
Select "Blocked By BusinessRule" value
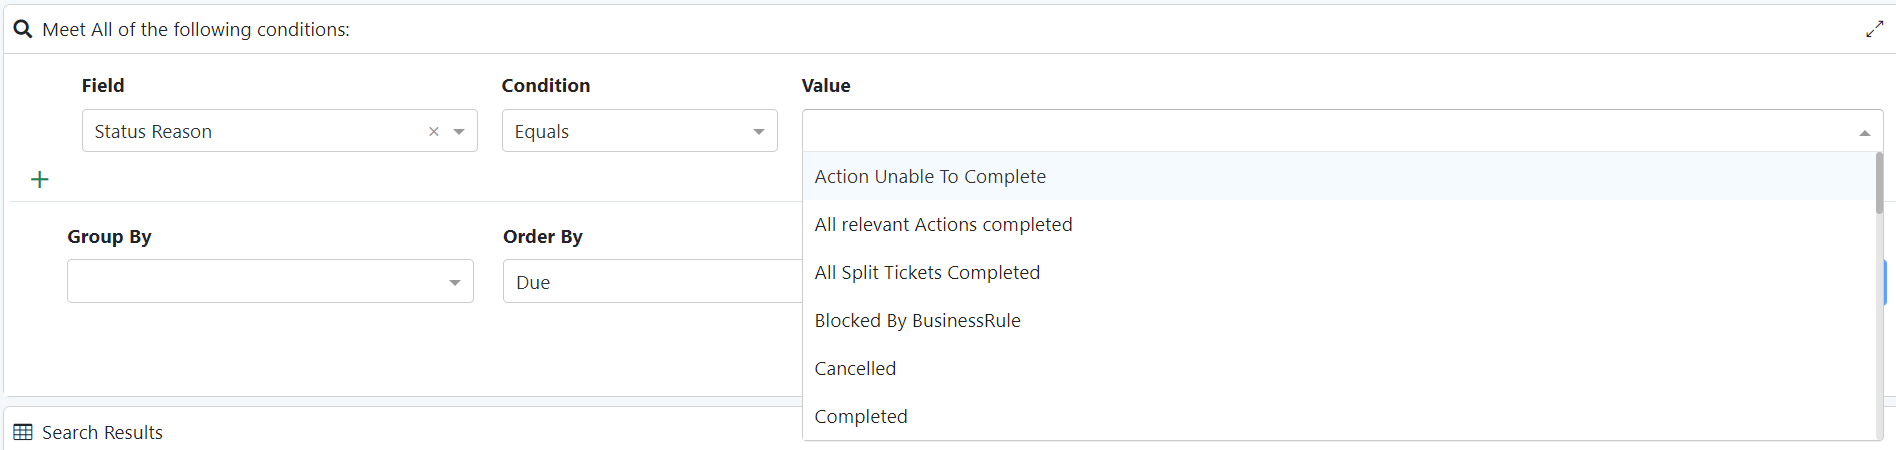point(917,320)
